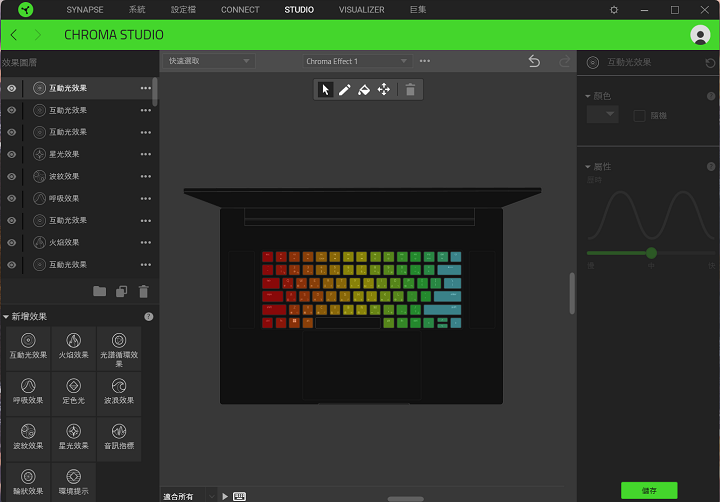Switch to the 設定檔 tab
The height and width of the screenshot is (502, 720).
pos(183,10)
